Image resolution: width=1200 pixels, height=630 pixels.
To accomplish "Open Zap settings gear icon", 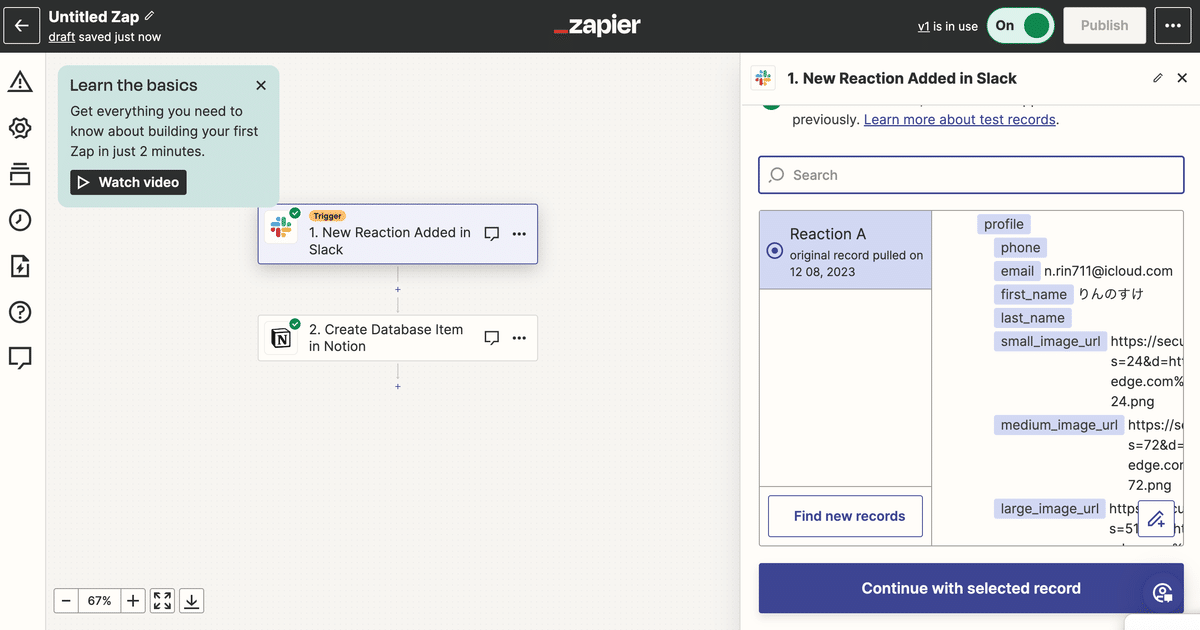I will coord(20,128).
